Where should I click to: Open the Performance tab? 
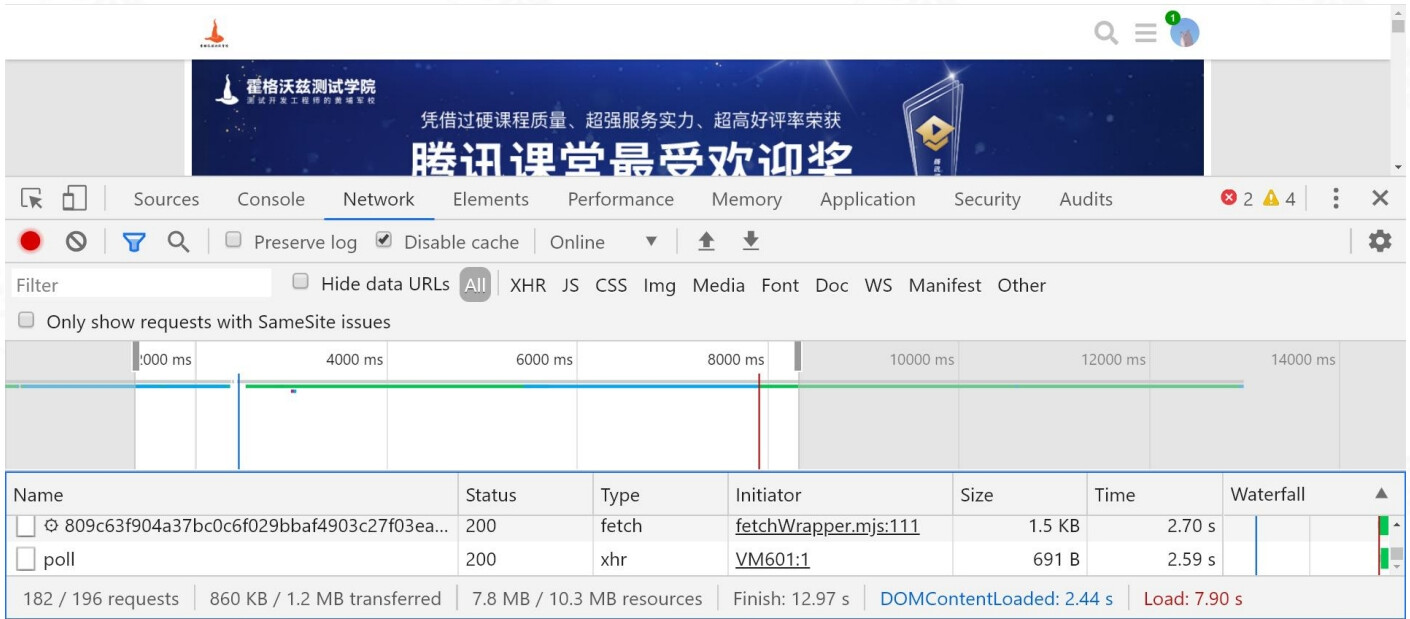(x=621, y=199)
